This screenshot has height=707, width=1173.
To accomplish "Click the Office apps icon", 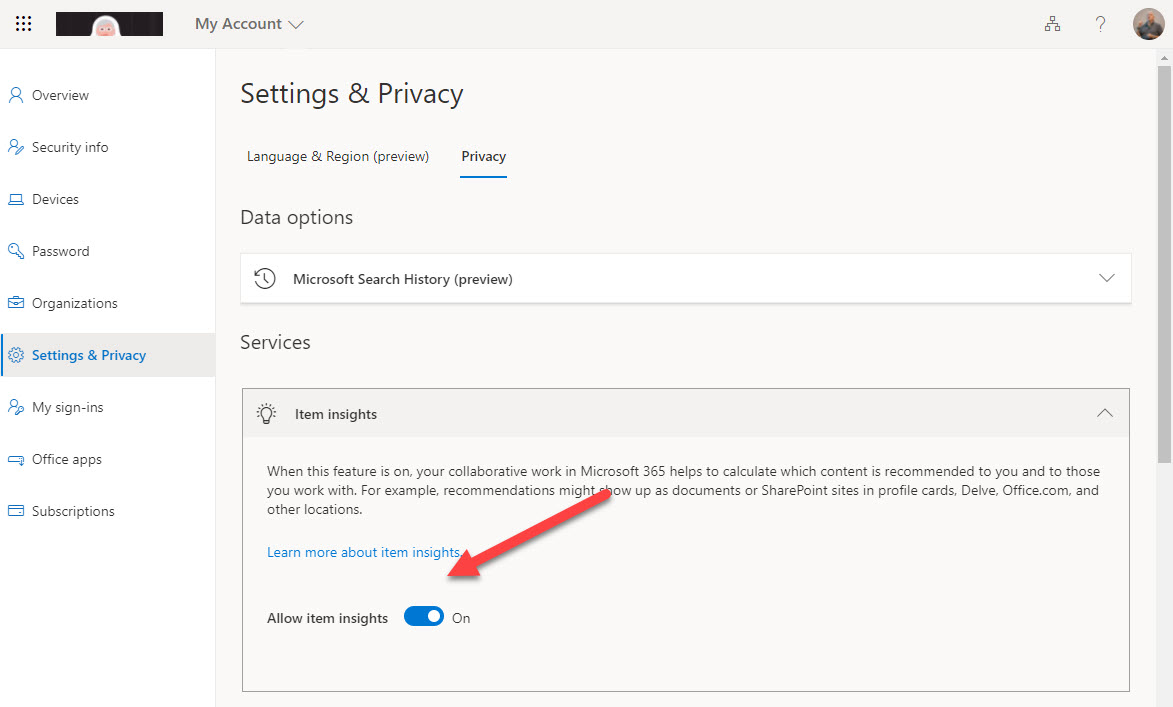I will coord(16,459).
